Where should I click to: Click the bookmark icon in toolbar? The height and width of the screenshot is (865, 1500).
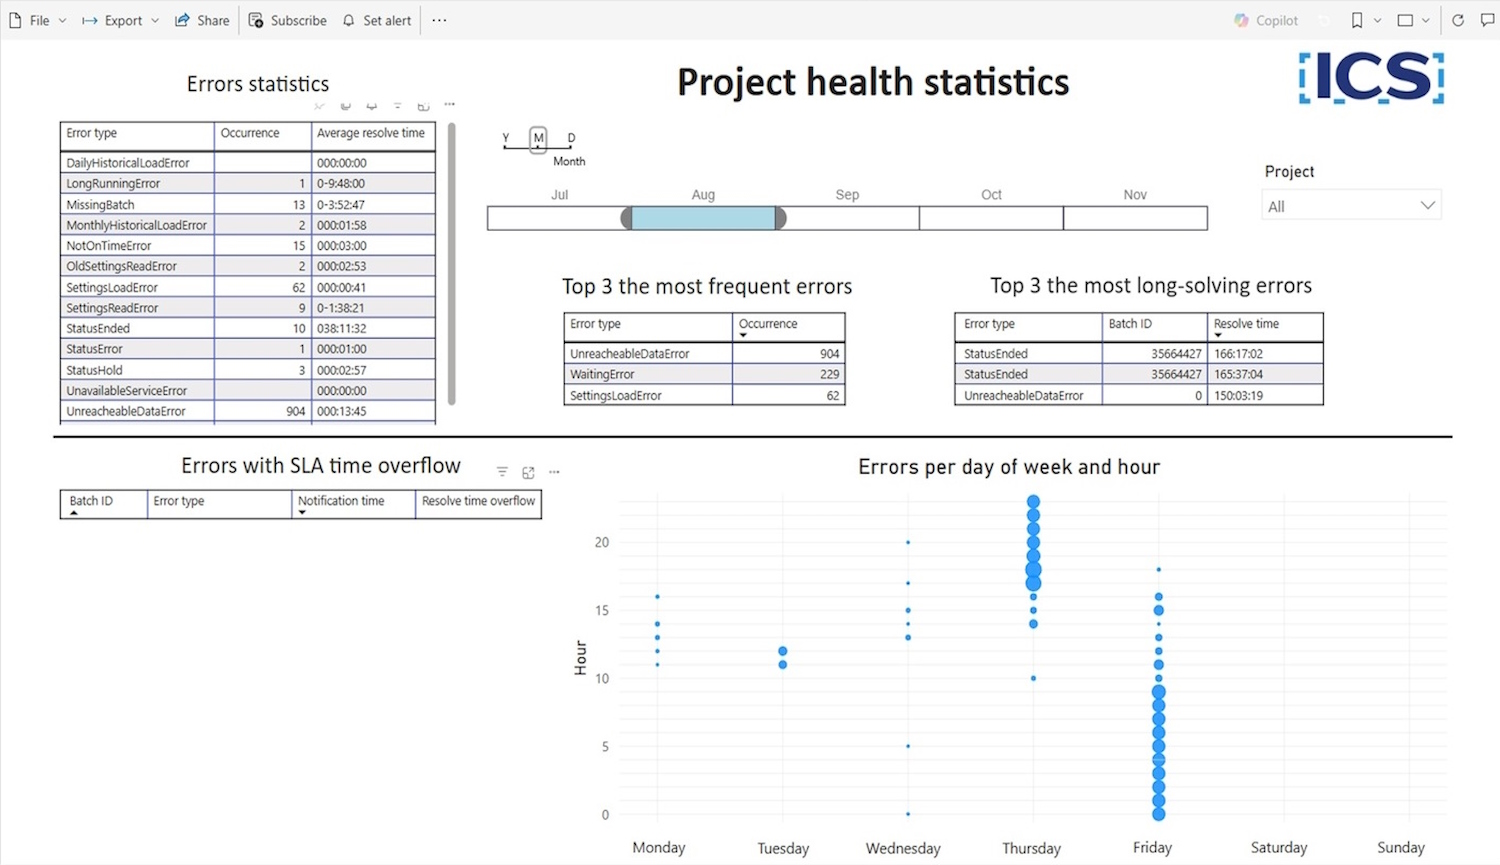tap(1357, 20)
